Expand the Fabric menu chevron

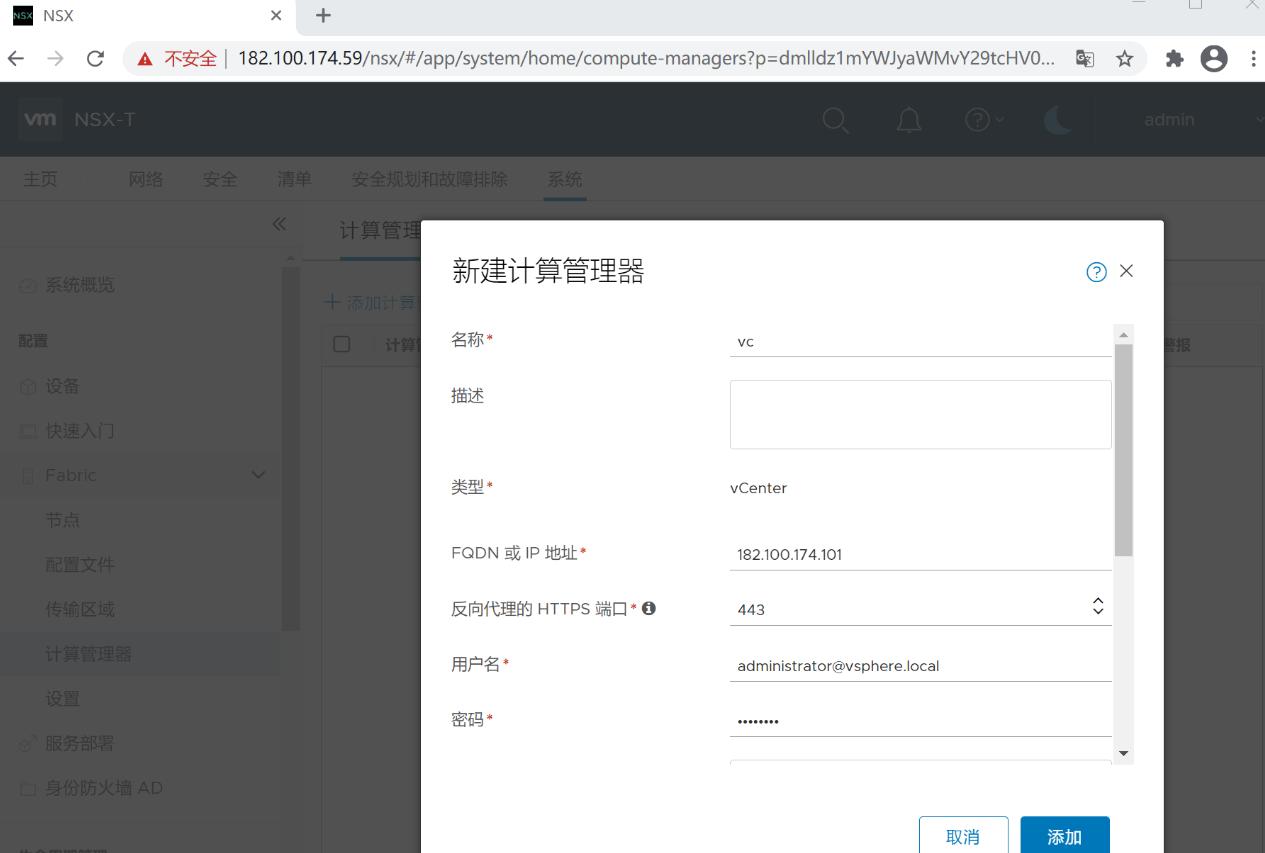(258, 475)
